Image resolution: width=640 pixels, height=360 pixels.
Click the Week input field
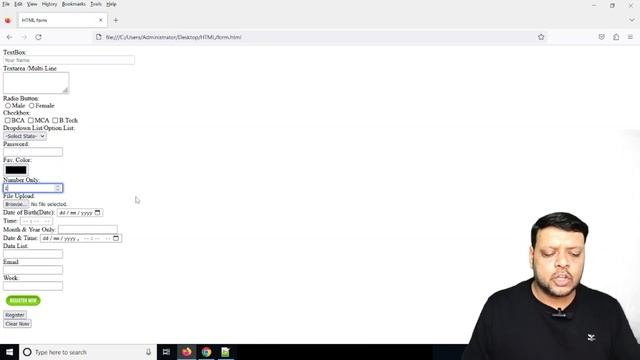(x=33, y=286)
